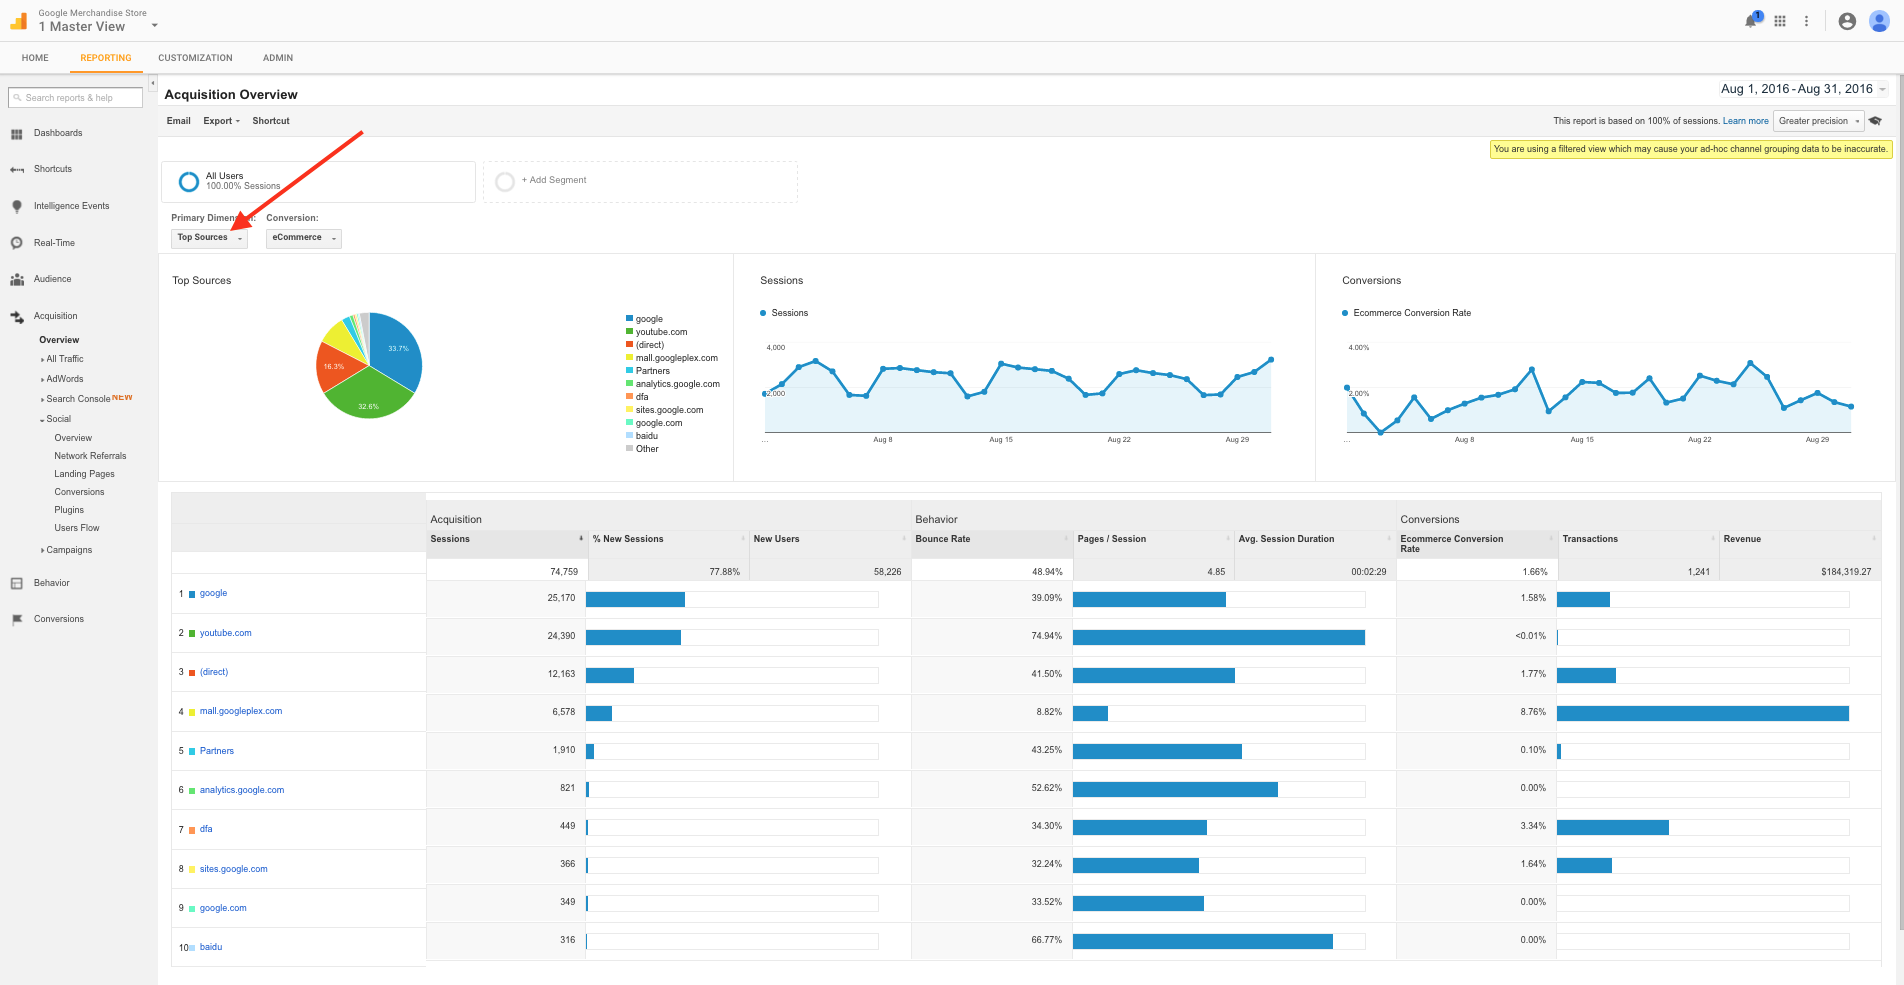The image size is (1904, 985).
Task: Toggle the Sessions legend in the chart
Action: point(784,312)
